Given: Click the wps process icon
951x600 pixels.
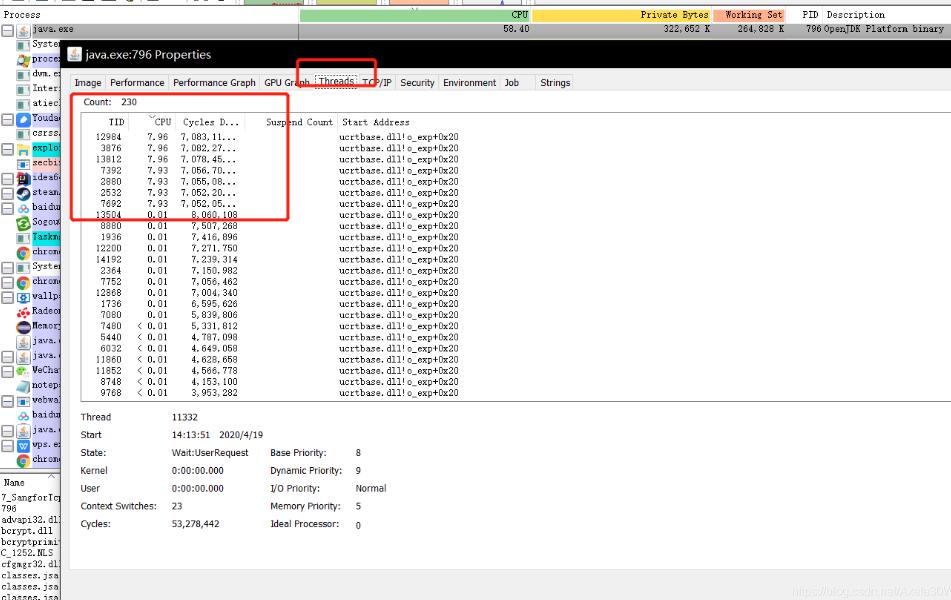Looking at the screenshot, I should (24, 445).
